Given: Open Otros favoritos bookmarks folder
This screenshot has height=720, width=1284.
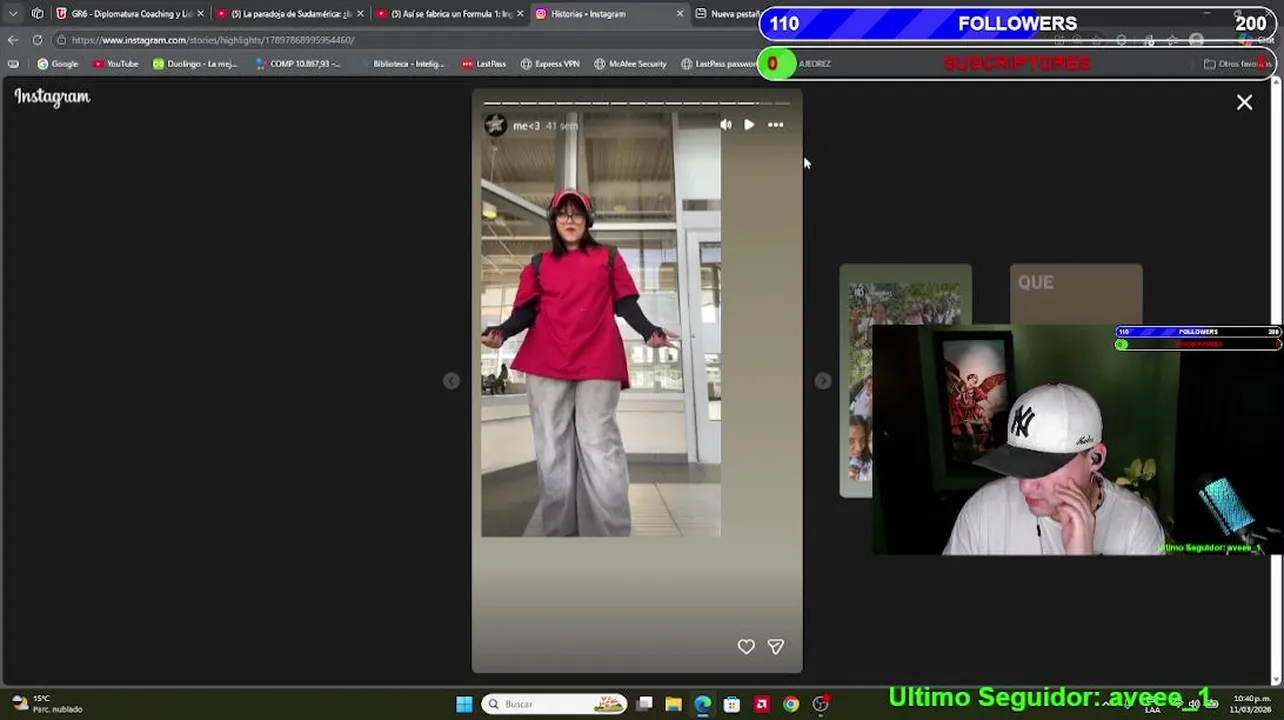Looking at the screenshot, I should point(1237,64).
